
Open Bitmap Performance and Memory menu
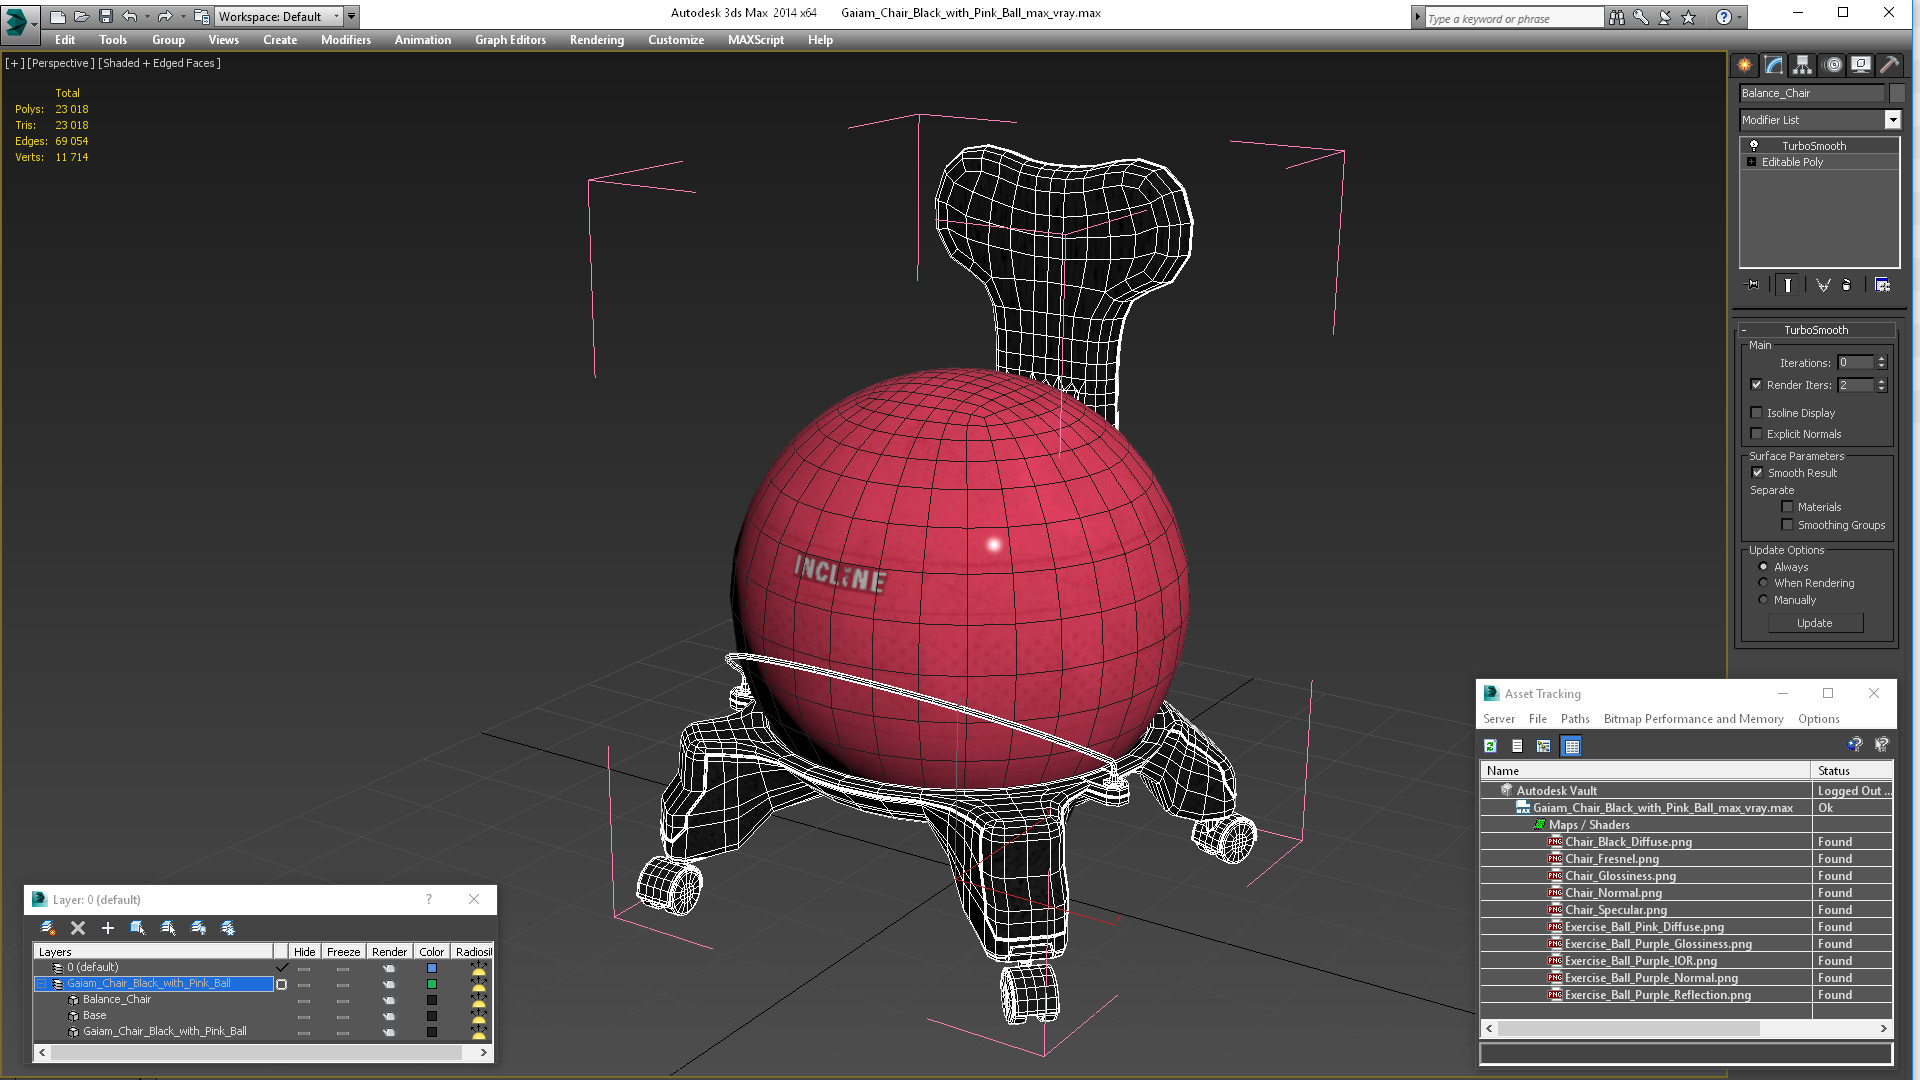pyautogui.click(x=1693, y=719)
